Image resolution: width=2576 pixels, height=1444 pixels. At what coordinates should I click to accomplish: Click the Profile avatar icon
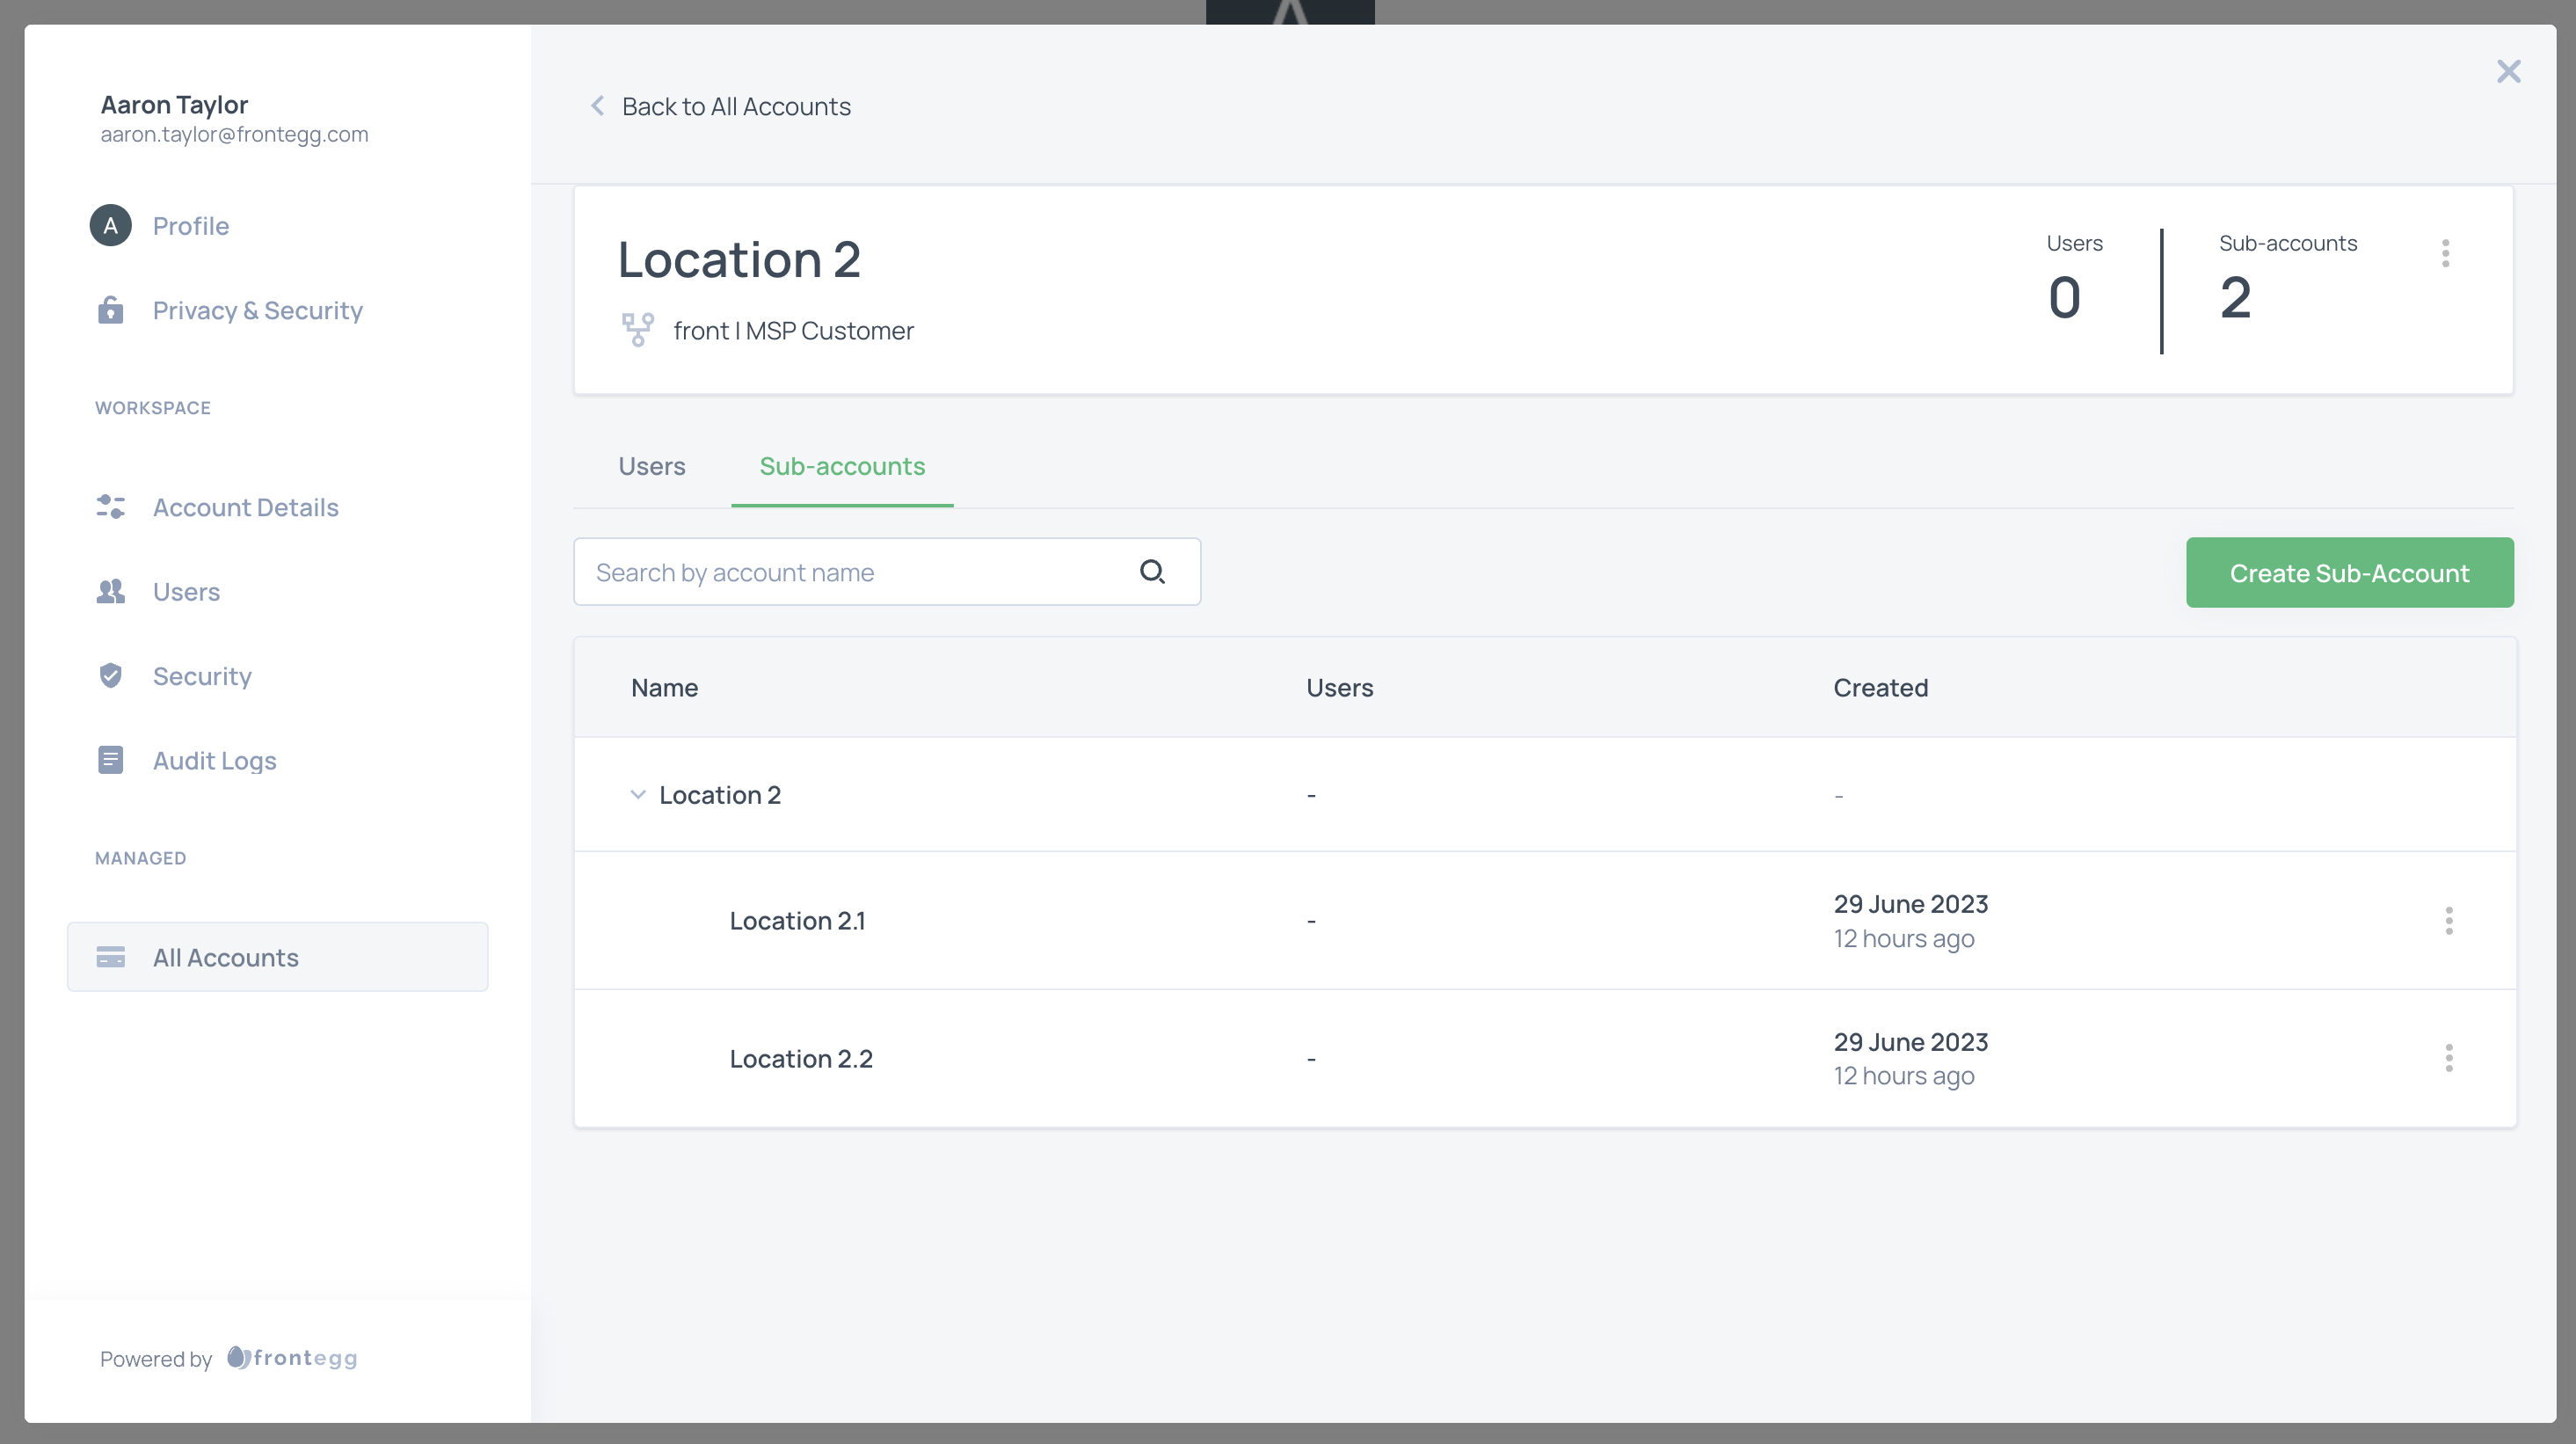coord(110,225)
